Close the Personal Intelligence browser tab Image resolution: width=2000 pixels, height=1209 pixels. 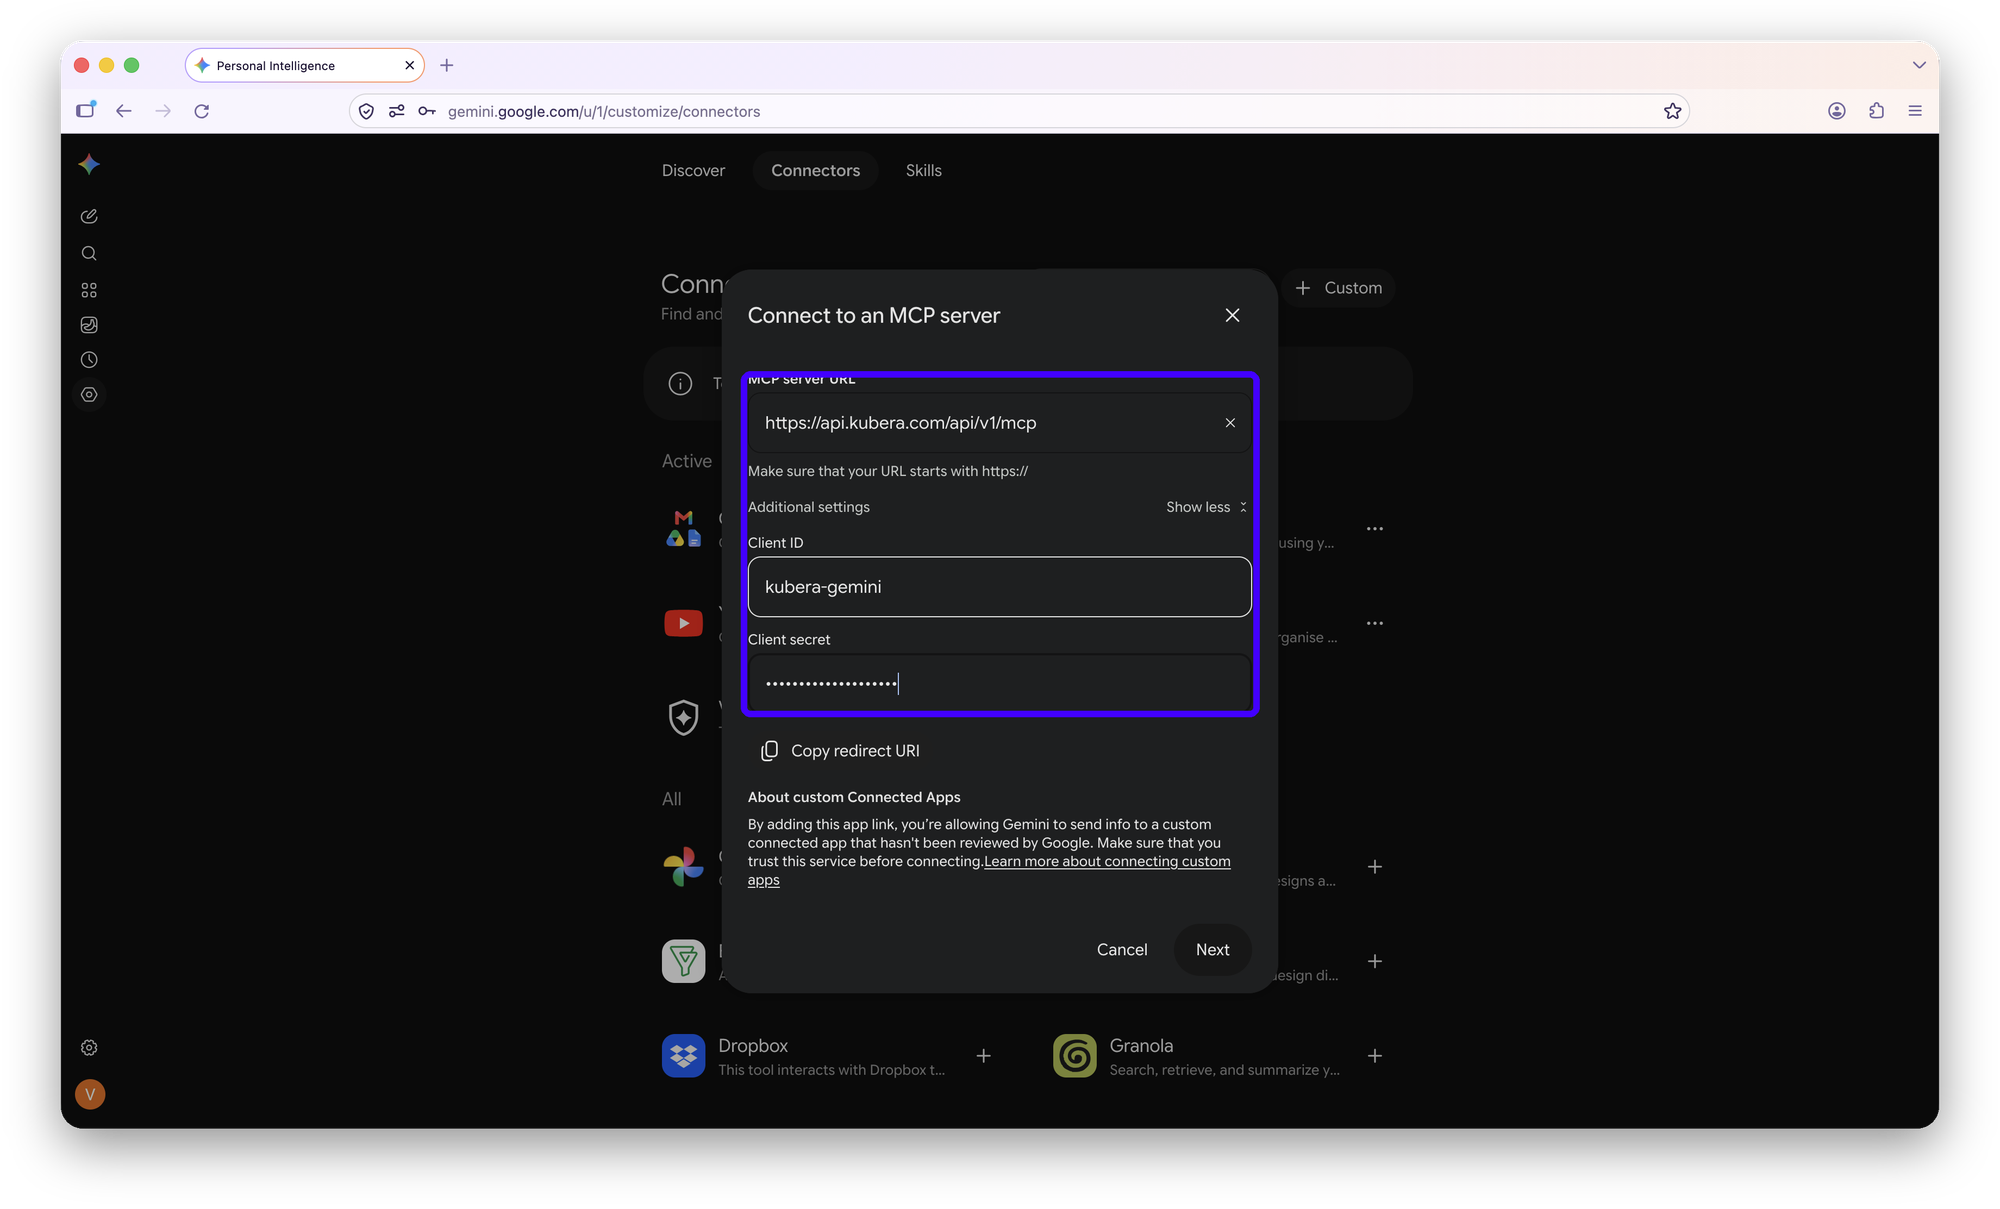pyautogui.click(x=409, y=65)
